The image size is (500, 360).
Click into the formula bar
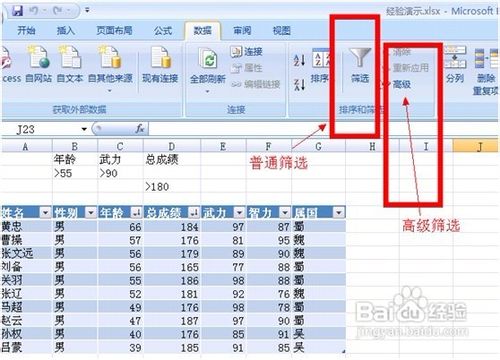[x=322, y=129]
